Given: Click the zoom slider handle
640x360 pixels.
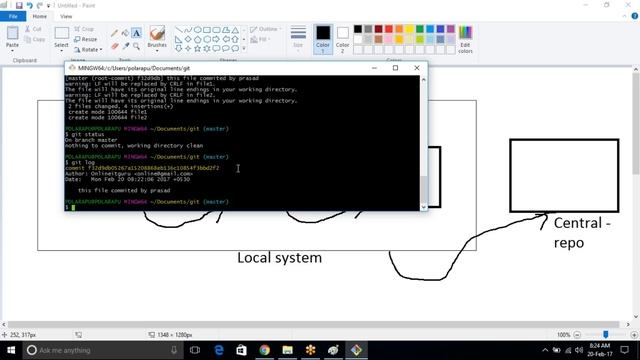Looking at the screenshot, I should pyautogui.click(x=606, y=335).
